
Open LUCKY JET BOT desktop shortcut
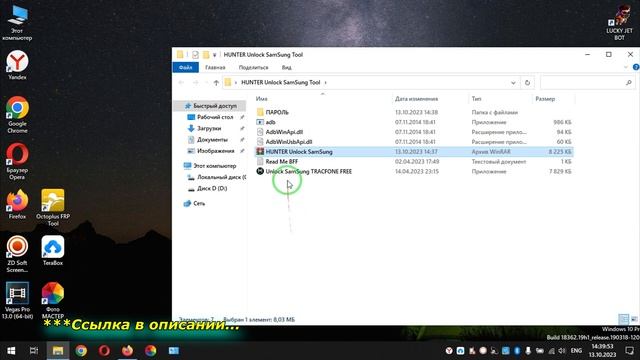619,22
